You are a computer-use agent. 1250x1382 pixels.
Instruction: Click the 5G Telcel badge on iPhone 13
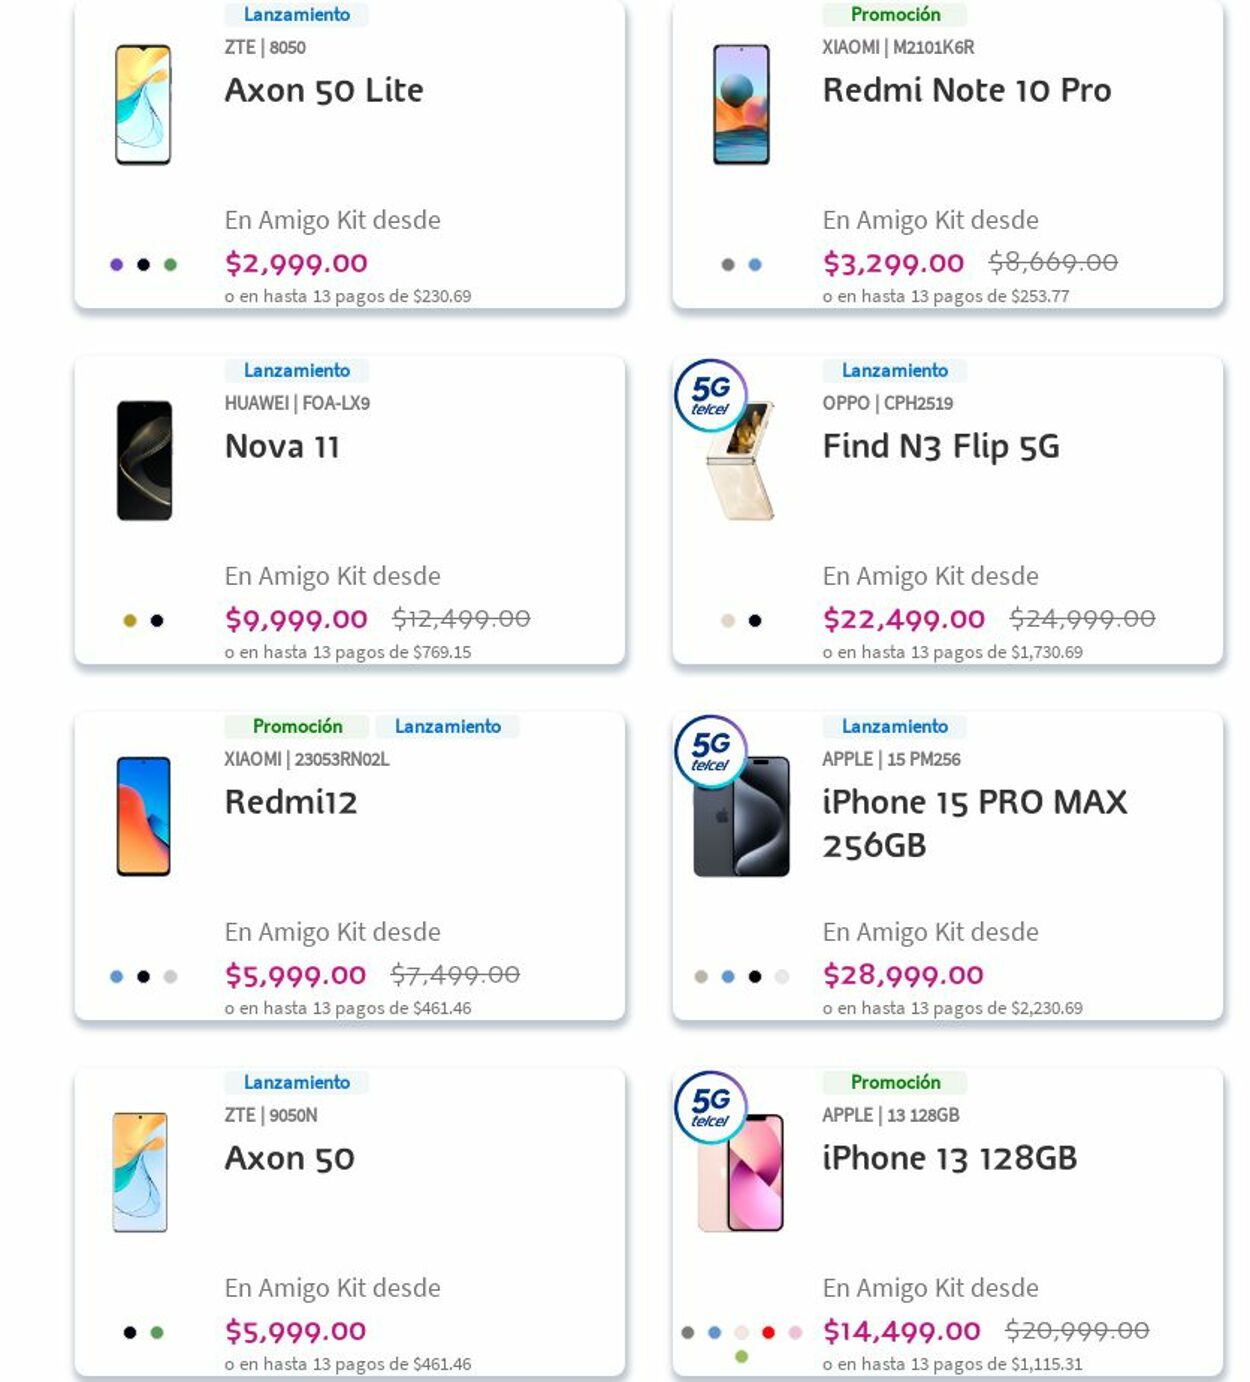(x=710, y=1108)
